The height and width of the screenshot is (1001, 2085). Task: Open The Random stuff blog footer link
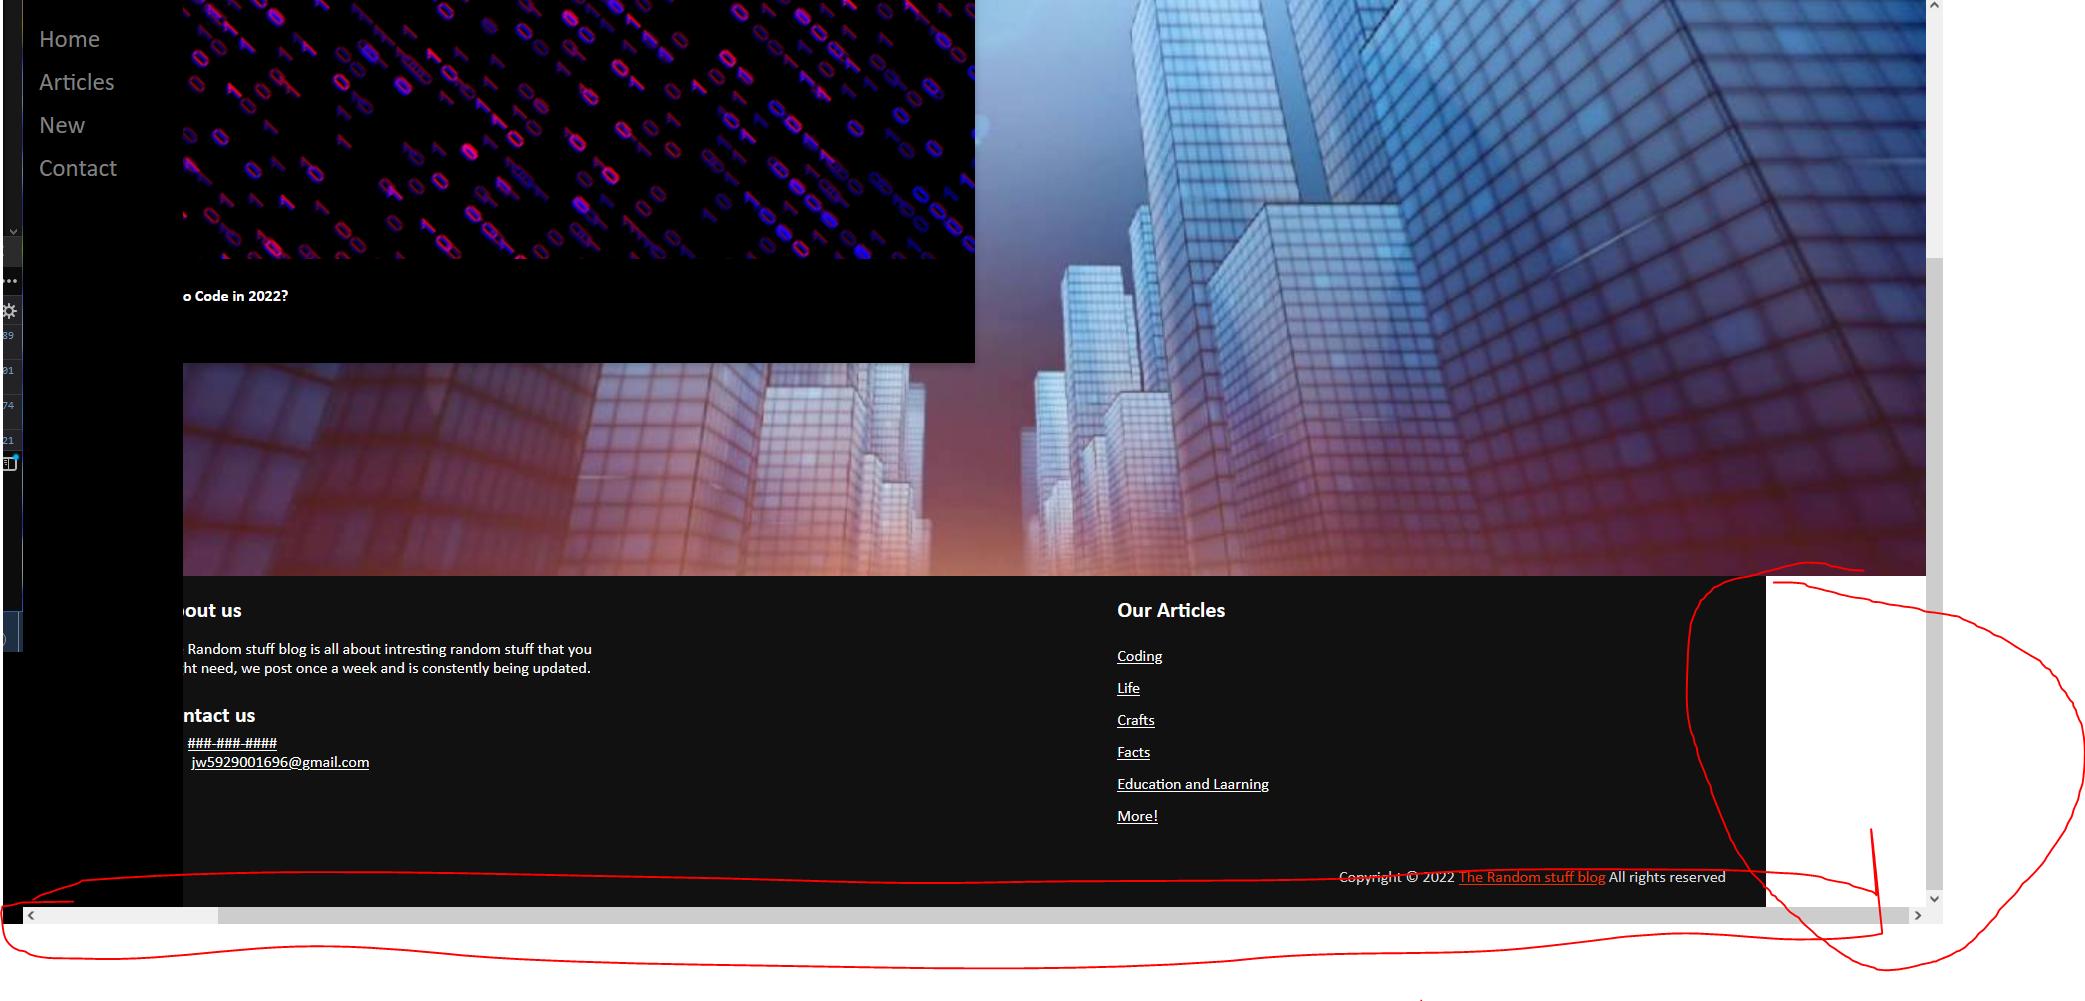pos(1531,877)
